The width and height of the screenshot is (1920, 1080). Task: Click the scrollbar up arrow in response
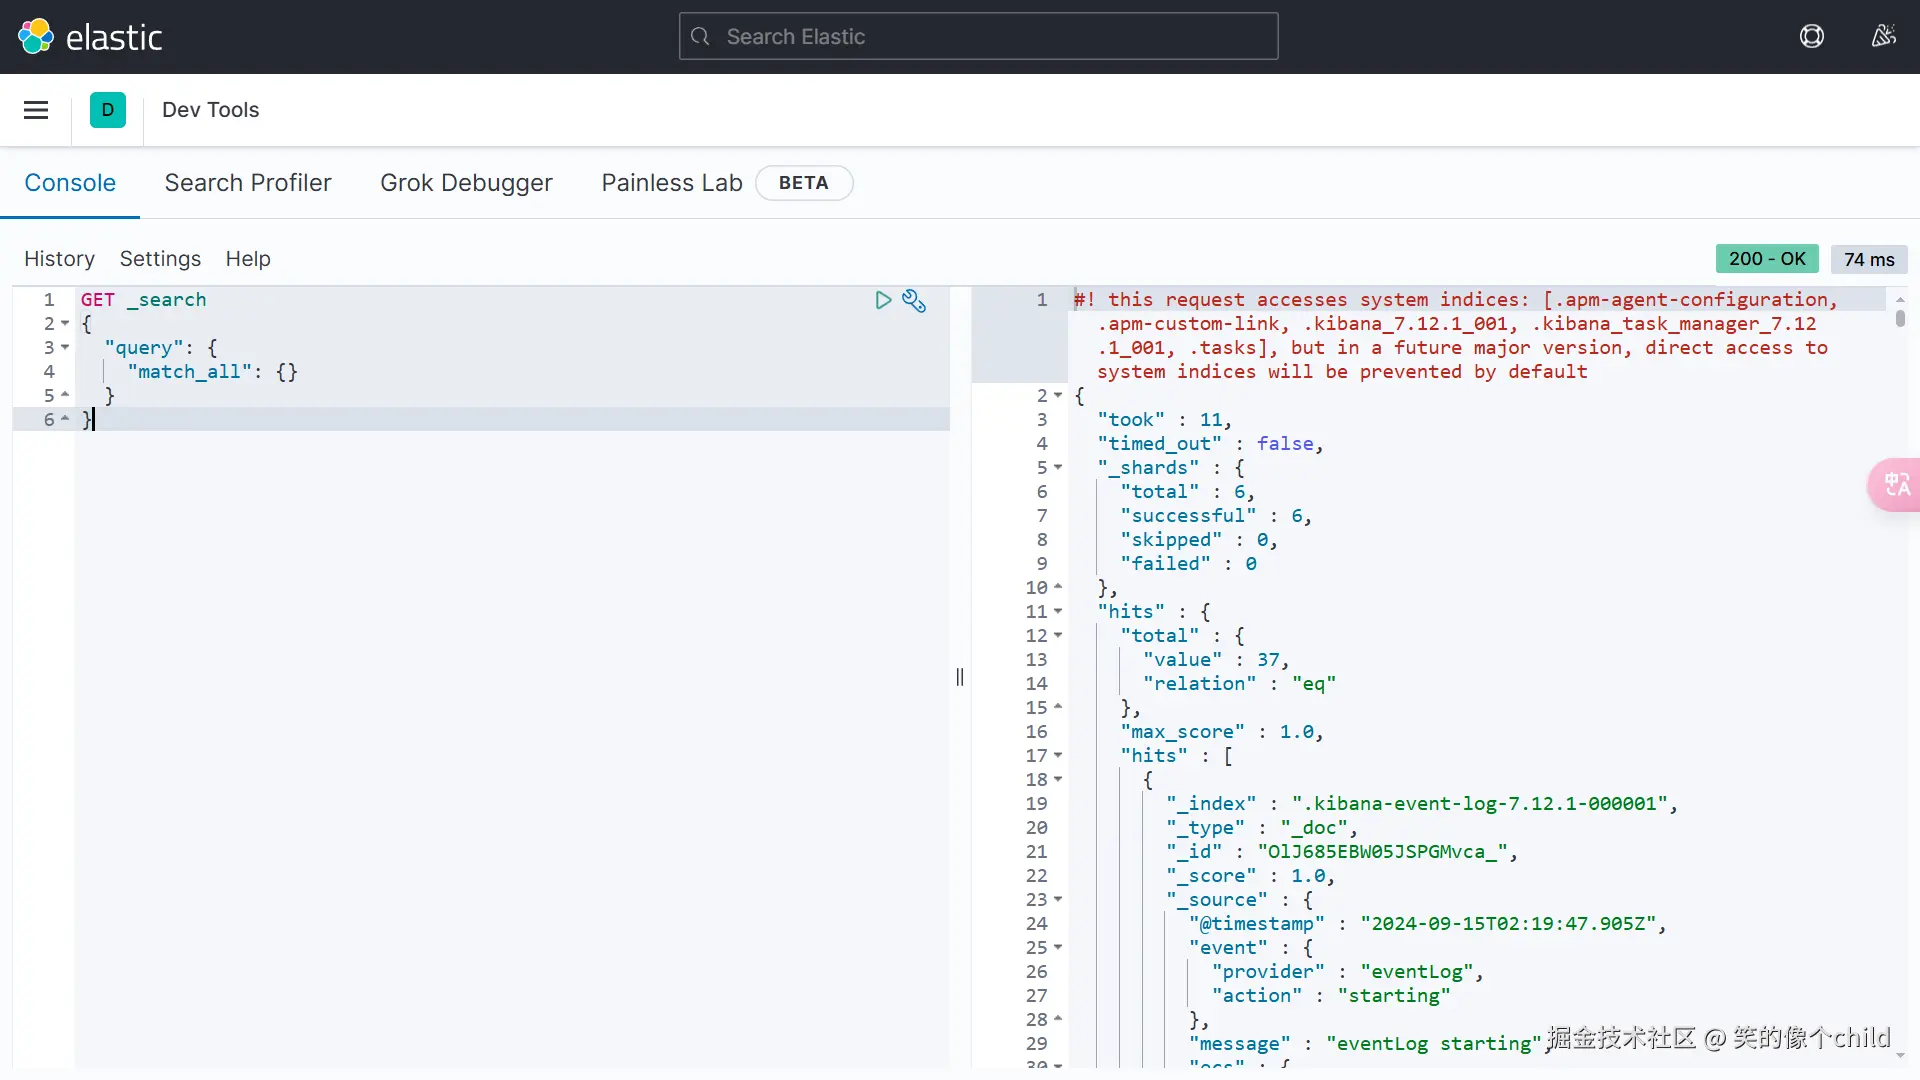click(1900, 299)
